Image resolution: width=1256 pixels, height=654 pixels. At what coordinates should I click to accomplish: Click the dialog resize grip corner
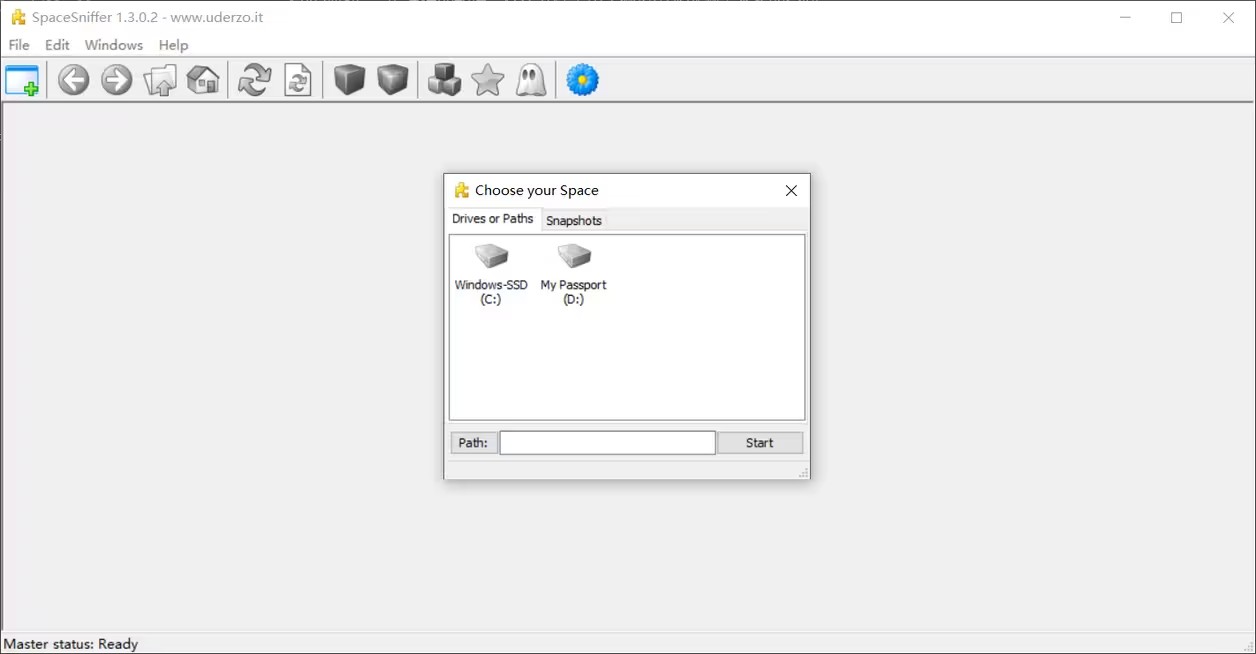803,473
